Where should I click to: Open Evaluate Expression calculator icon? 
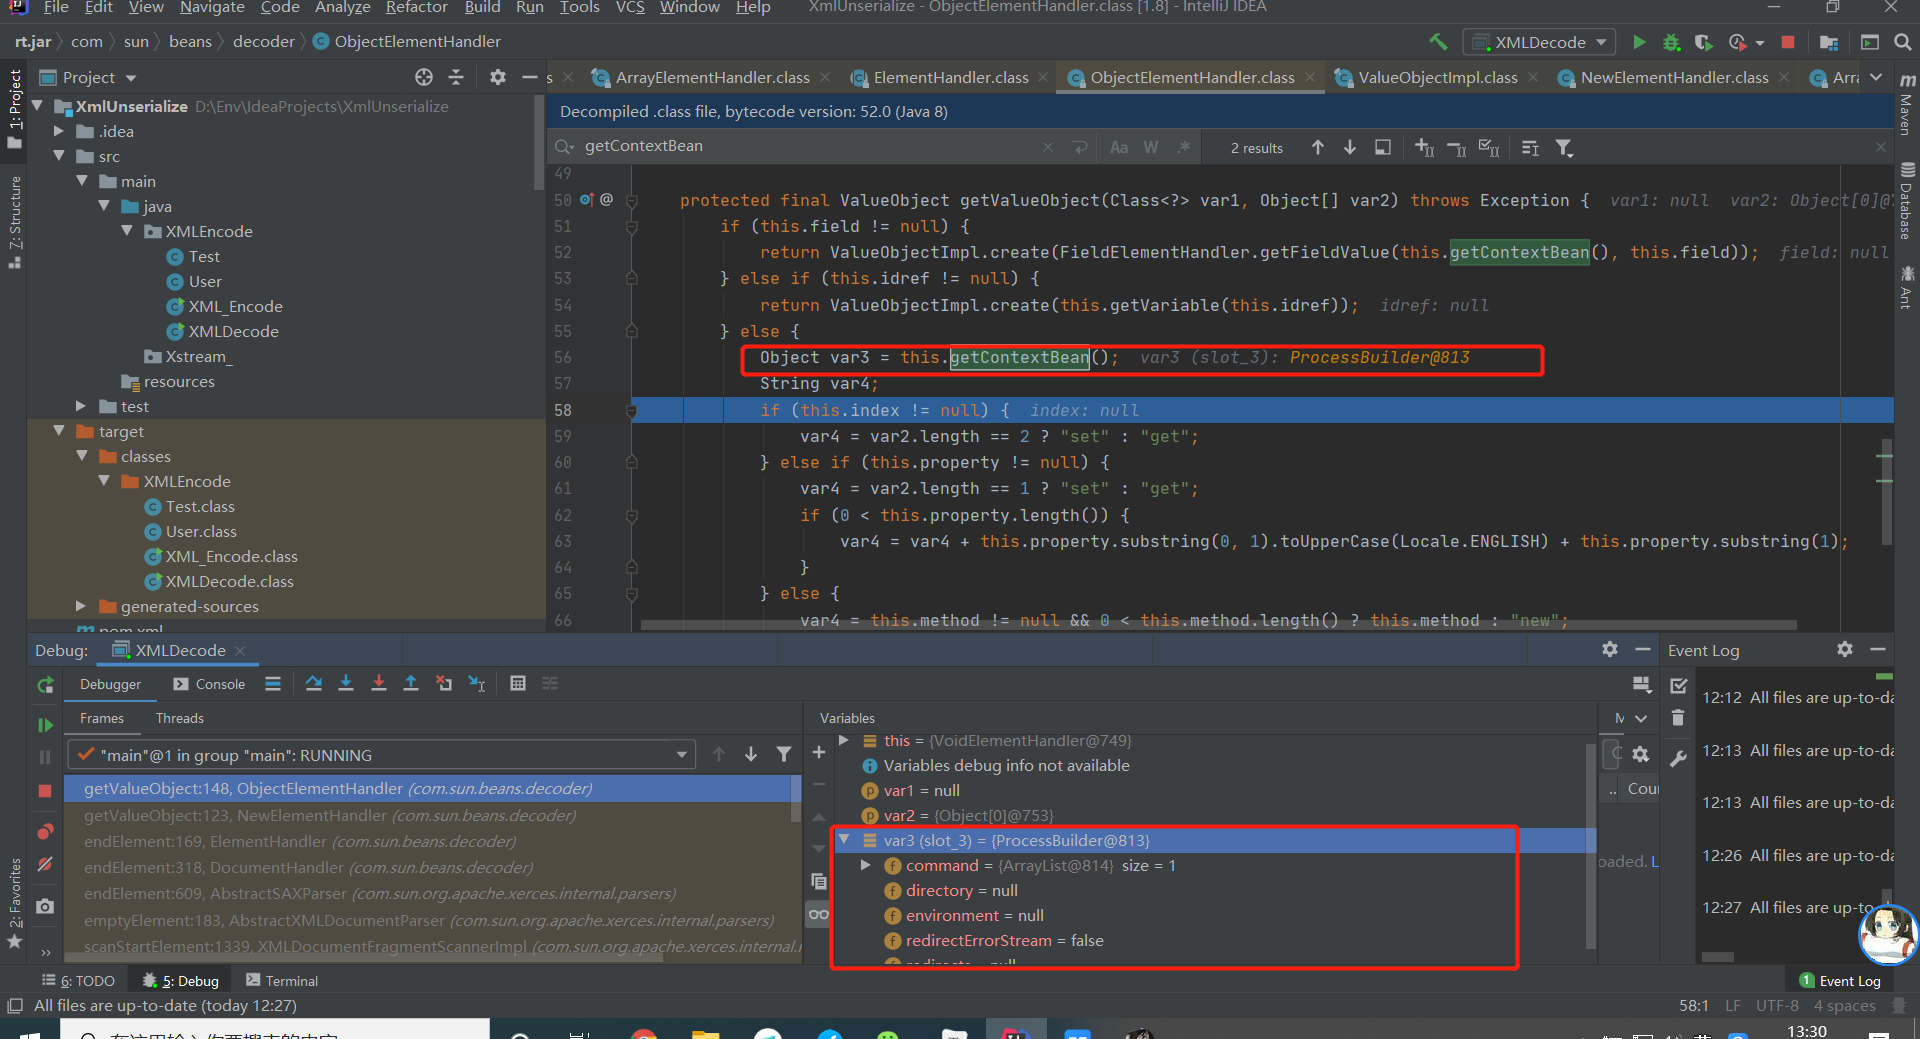(x=517, y=683)
